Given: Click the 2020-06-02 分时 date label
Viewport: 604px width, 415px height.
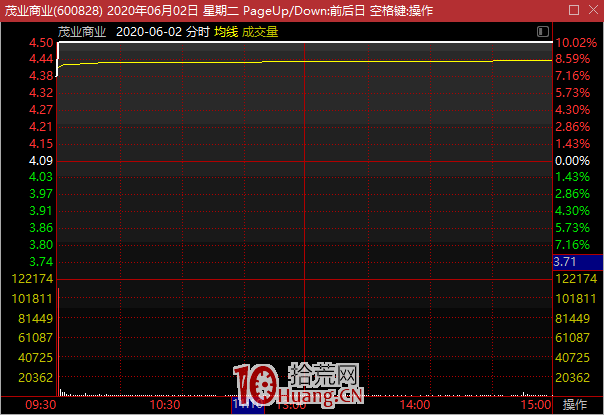Looking at the screenshot, I should [x=163, y=32].
